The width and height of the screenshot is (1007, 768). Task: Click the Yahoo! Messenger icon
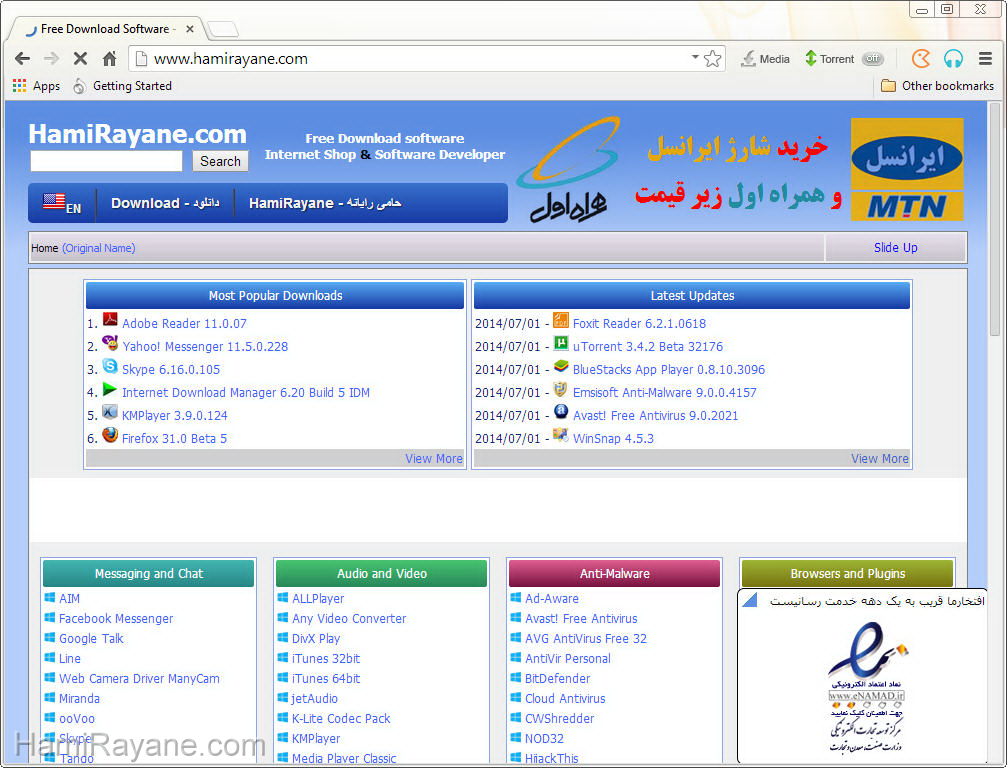[110, 343]
